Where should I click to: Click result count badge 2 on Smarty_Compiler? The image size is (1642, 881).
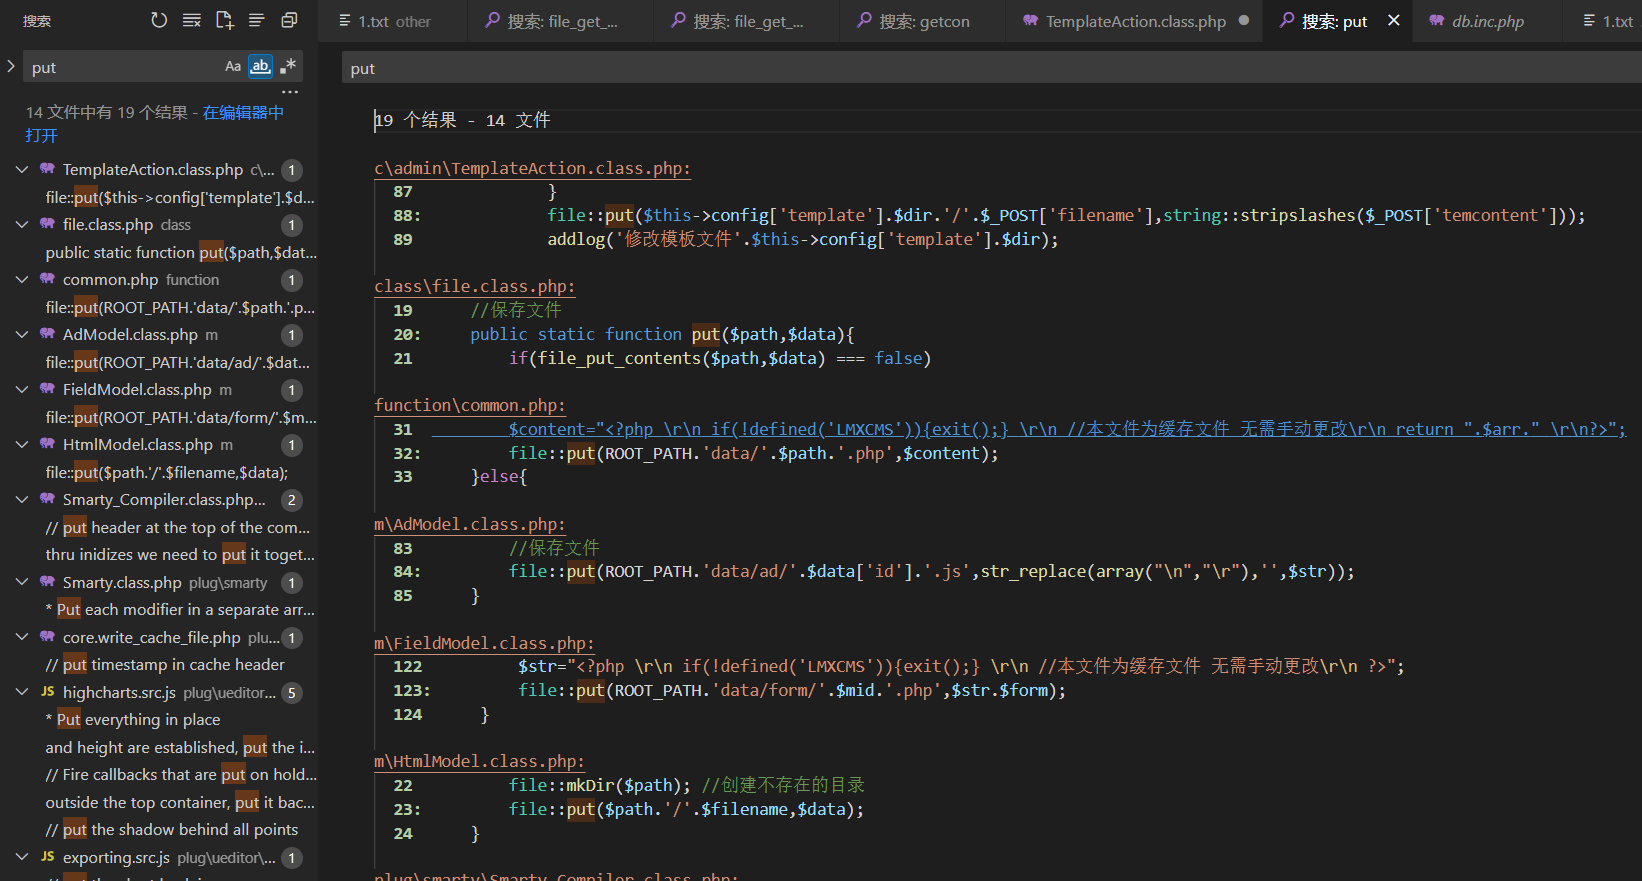[292, 500]
